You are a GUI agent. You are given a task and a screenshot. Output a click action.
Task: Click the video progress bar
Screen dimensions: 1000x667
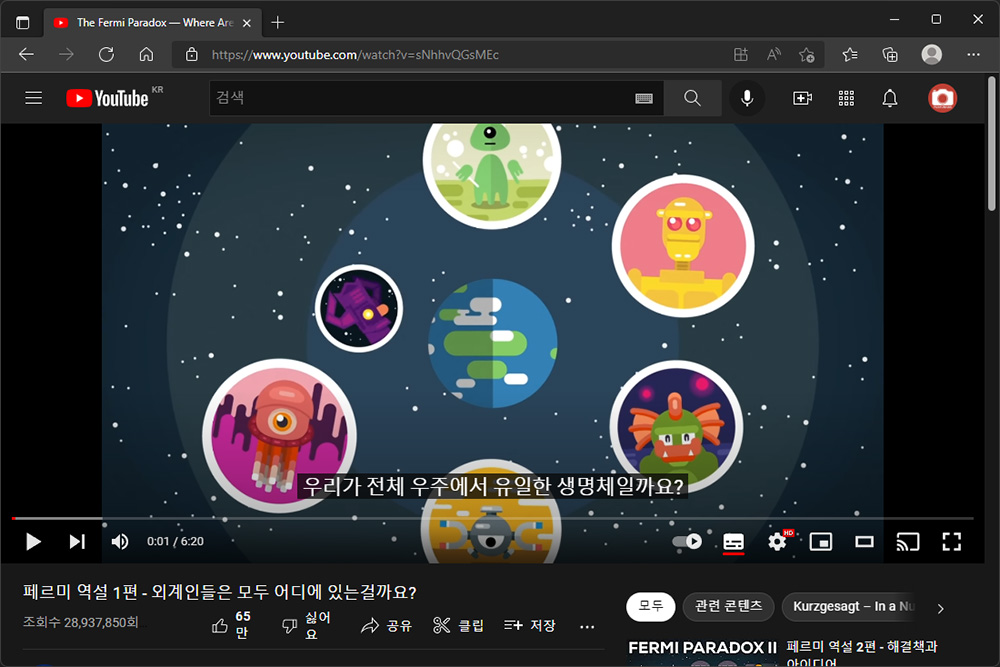pos(492,518)
